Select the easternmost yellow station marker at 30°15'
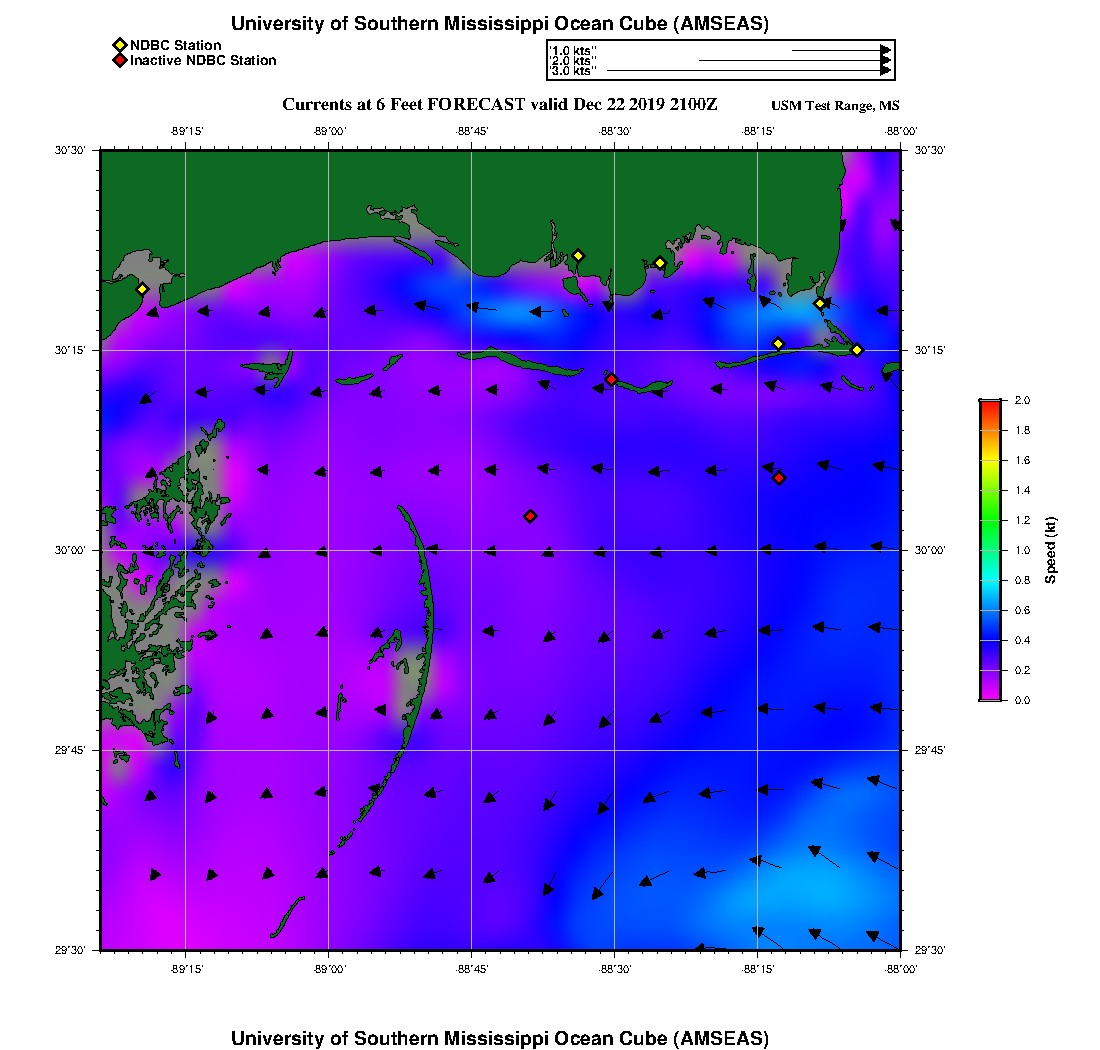The width and height of the screenshot is (1100, 1050). tap(857, 350)
